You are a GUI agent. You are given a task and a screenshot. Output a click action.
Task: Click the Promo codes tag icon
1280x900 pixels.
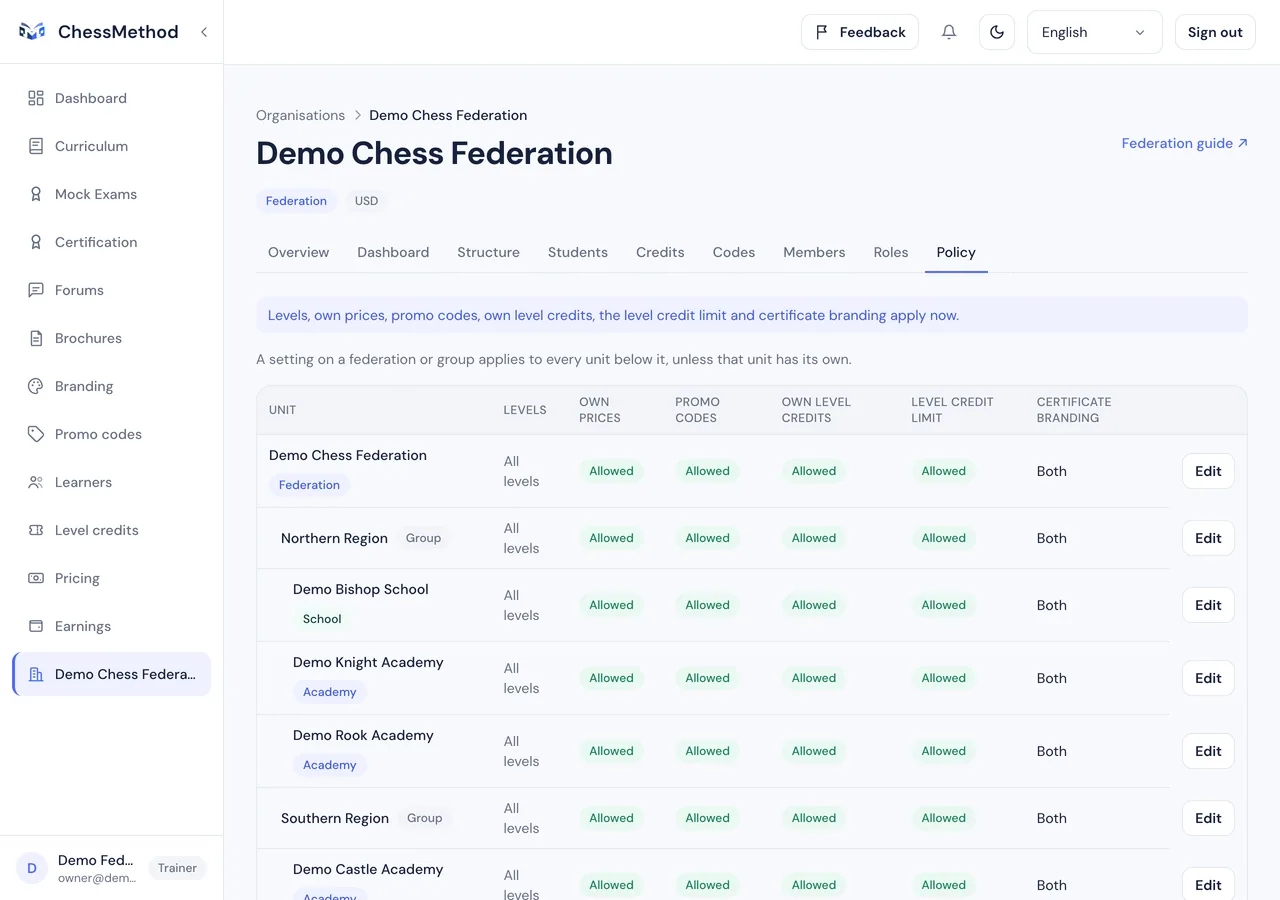click(36, 434)
